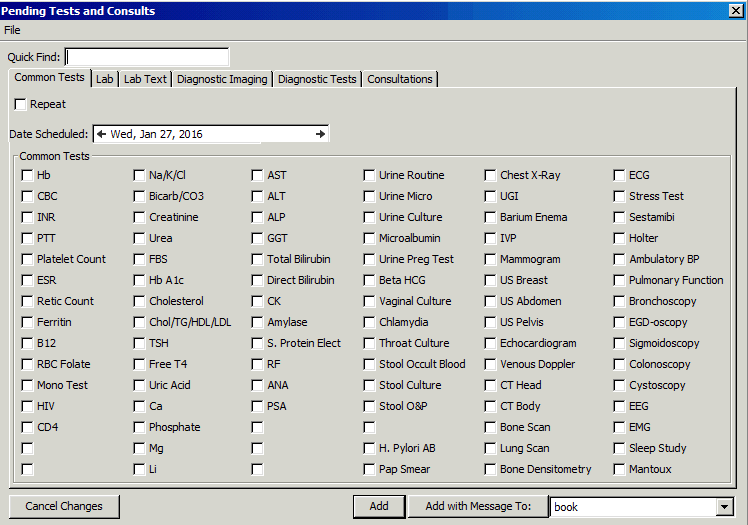Tick the Ferritin checkbox
Screen dimensions: 748x525
pos(27,322)
